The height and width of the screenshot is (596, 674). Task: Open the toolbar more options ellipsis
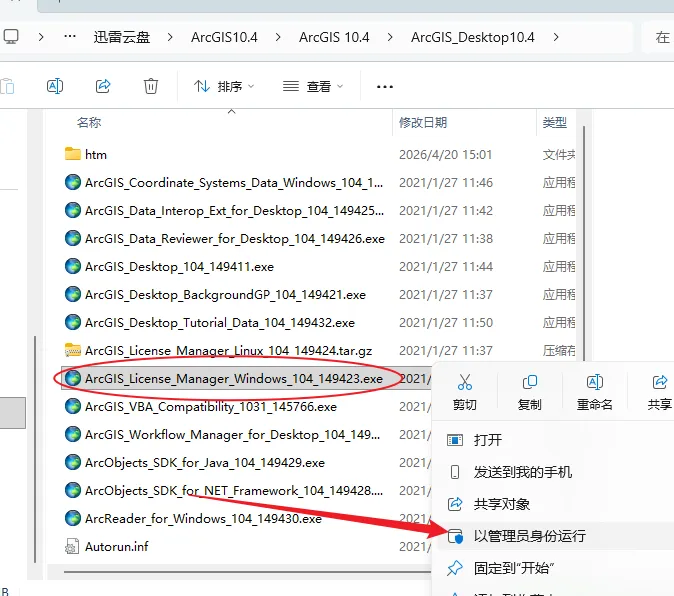pyautogui.click(x=384, y=87)
